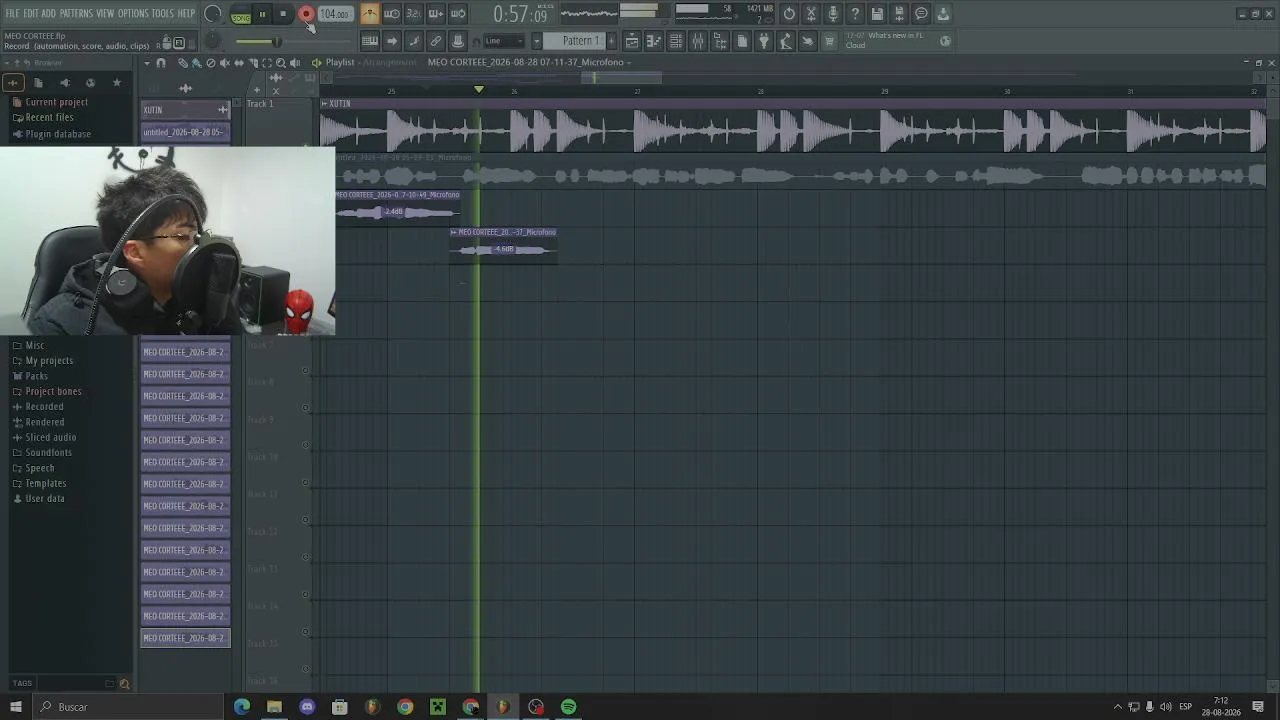Image resolution: width=1280 pixels, height=720 pixels.
Task: Open the PATTERNS menu
Action: [76, 13]
